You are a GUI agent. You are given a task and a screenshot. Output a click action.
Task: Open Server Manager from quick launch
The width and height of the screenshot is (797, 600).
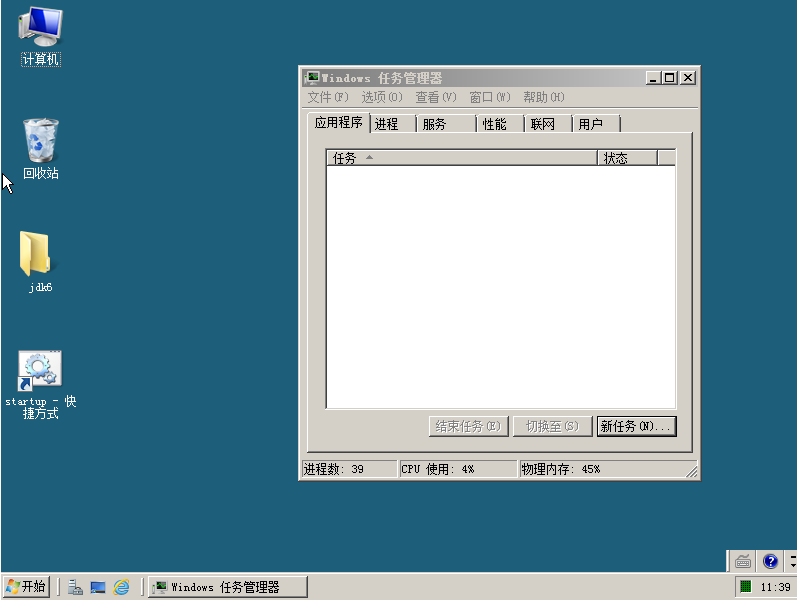coord(76,587)
